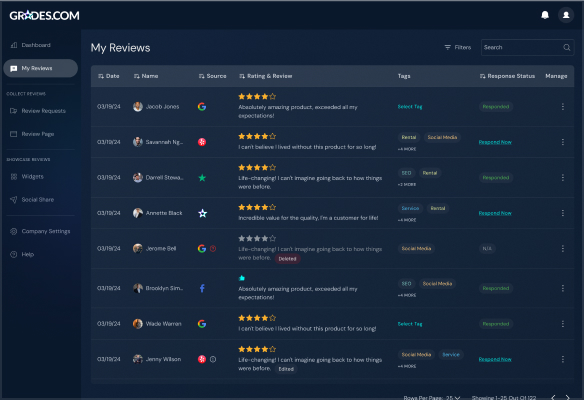Click Edited badge on Jenny Wilson review

click(286, 369)
